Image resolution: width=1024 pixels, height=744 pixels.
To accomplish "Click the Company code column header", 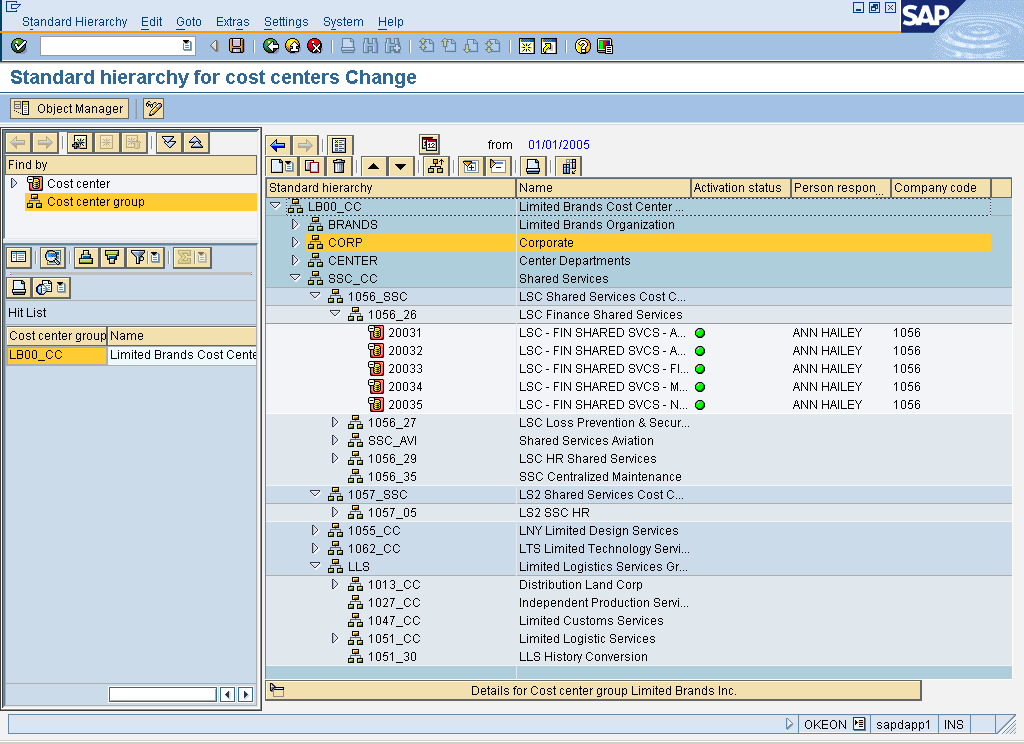I will [x=941, y=187].
